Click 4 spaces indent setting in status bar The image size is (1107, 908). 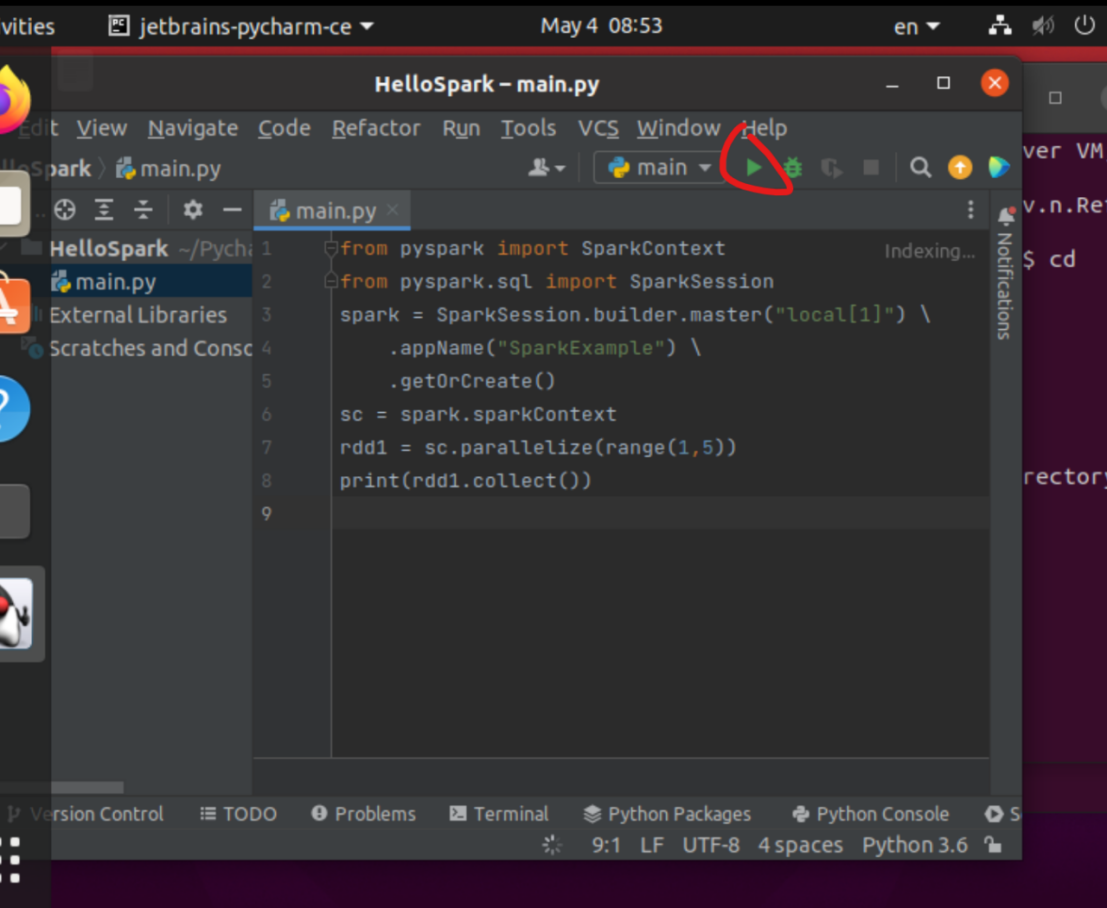pos(801,845)
